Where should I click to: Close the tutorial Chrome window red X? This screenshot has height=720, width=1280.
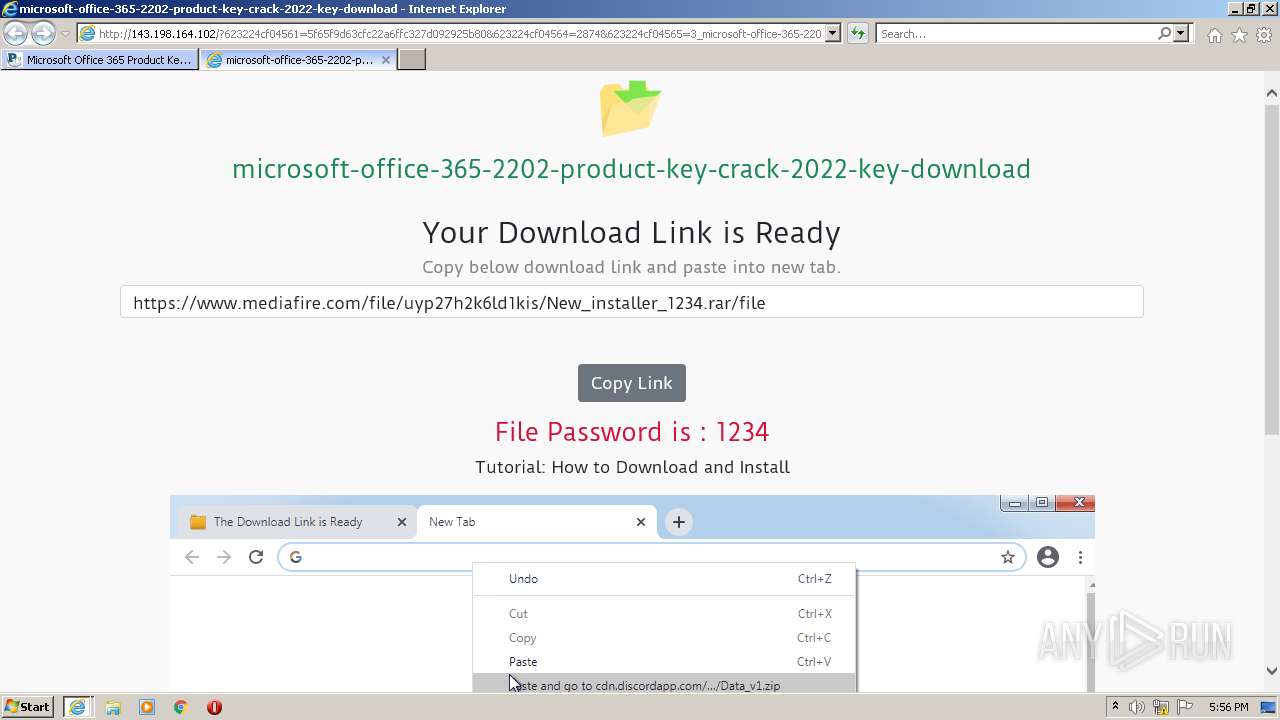(1078, 503)
